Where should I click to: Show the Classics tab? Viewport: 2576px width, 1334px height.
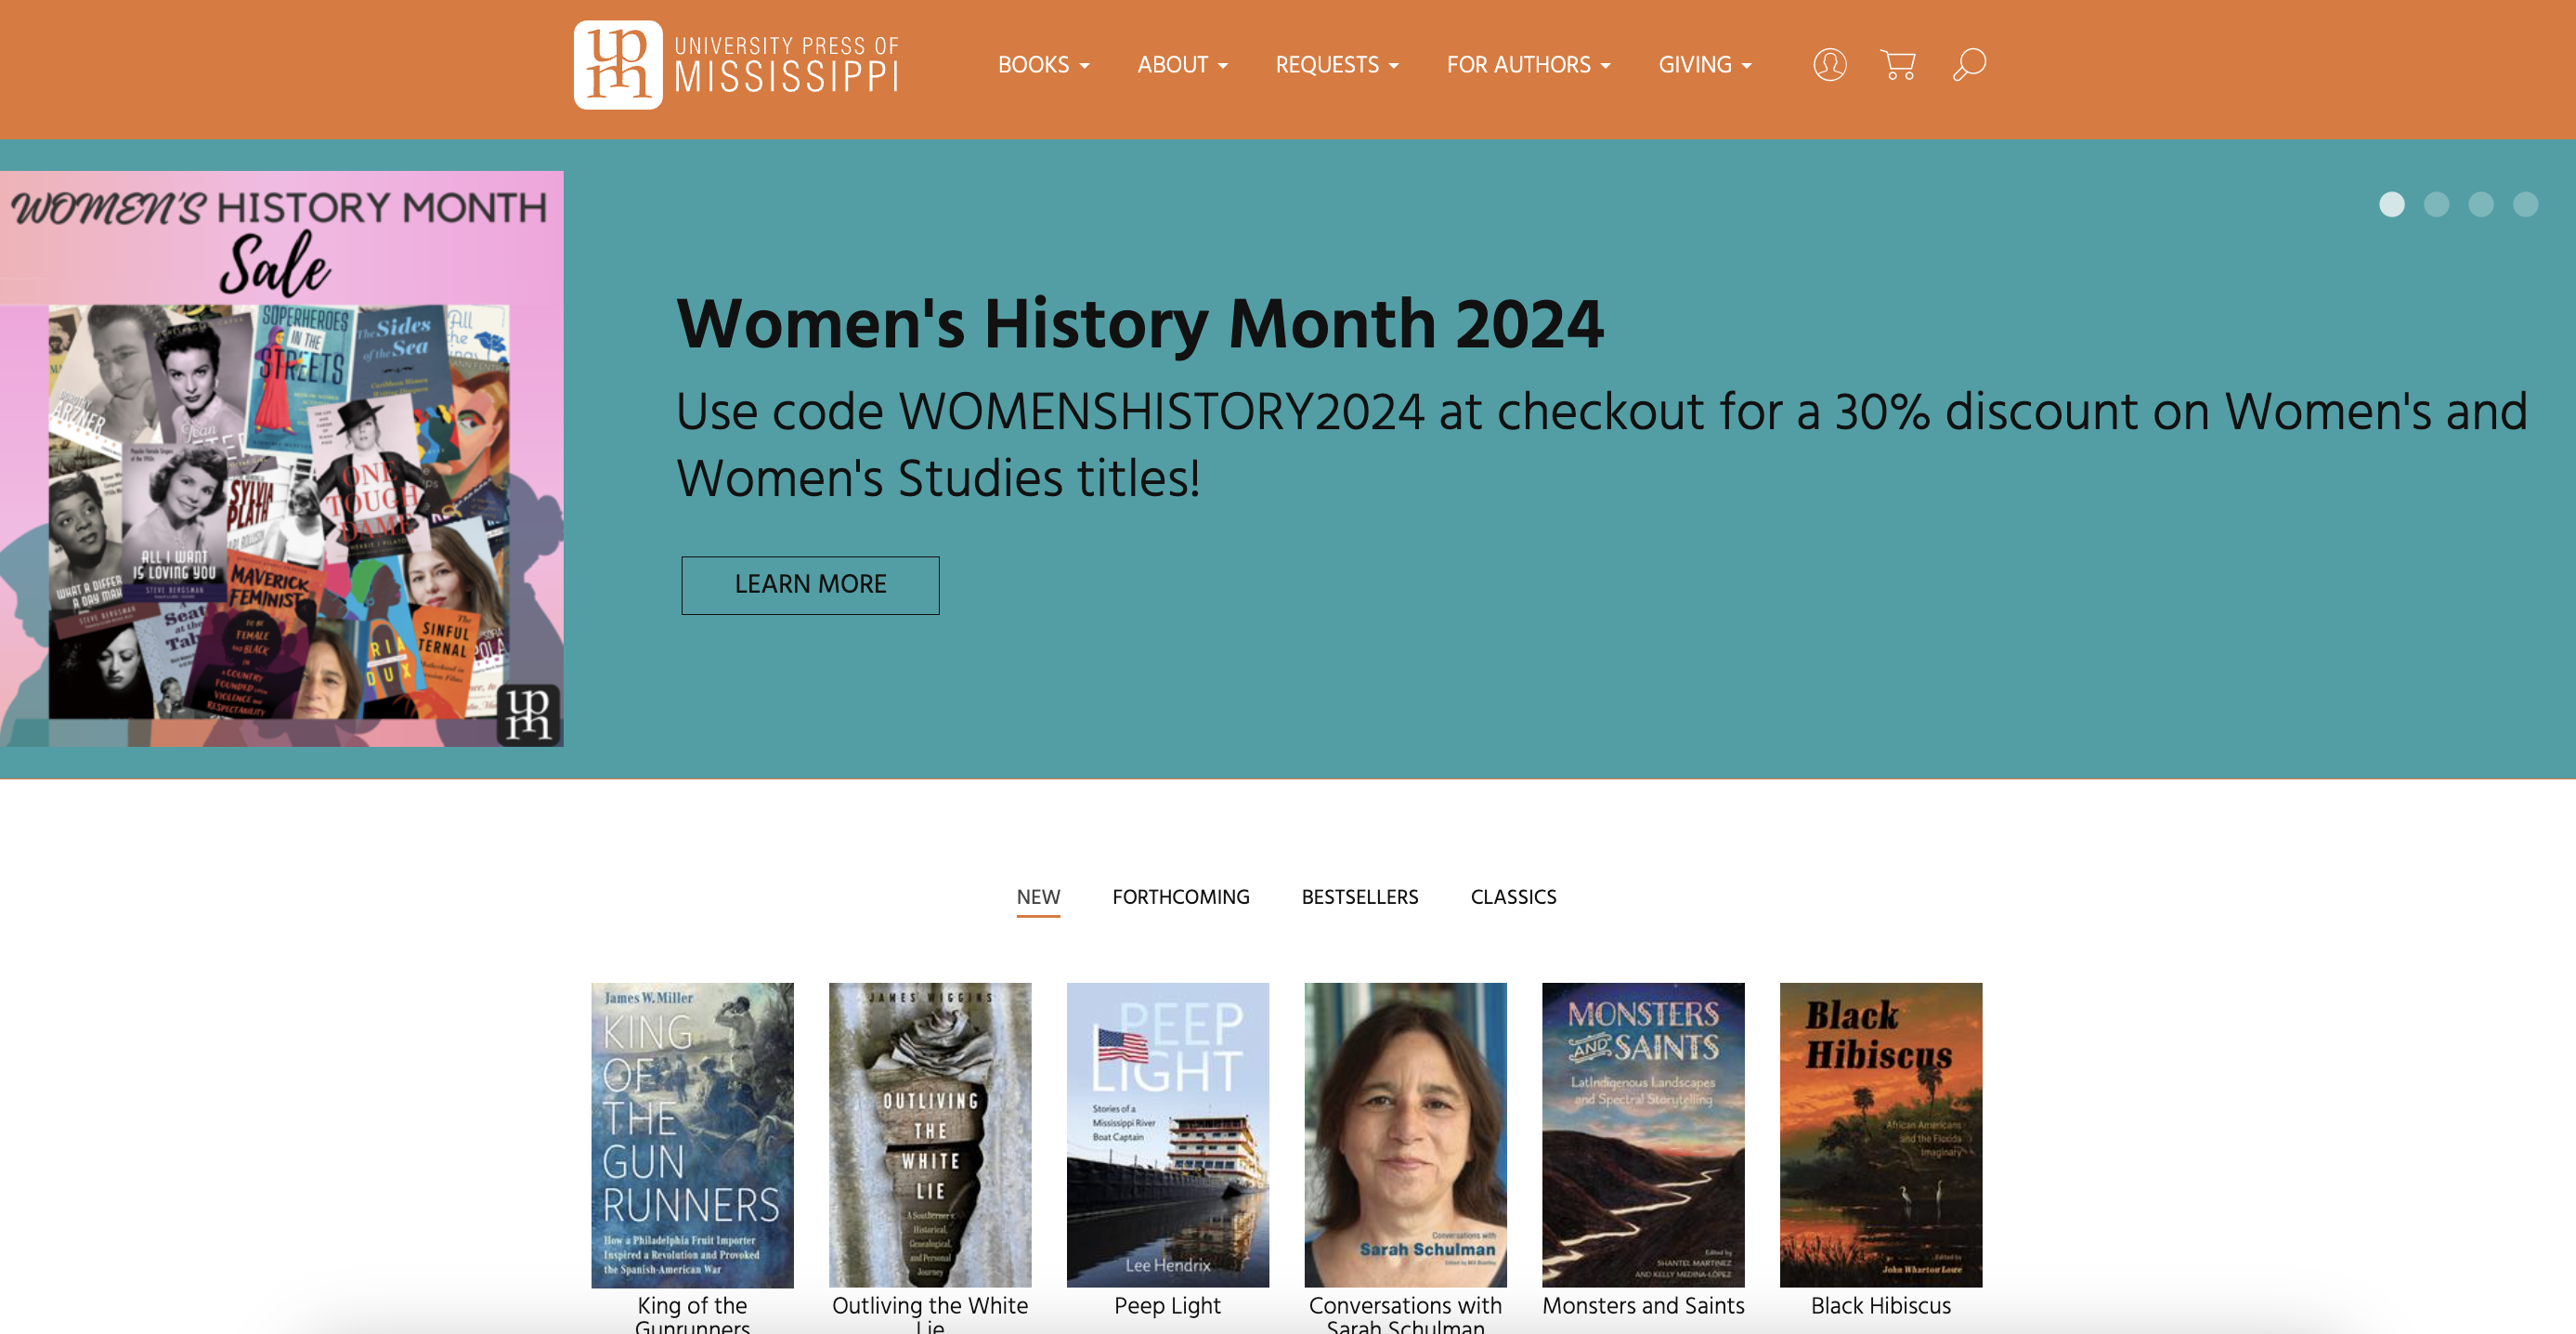[1513, 897]
